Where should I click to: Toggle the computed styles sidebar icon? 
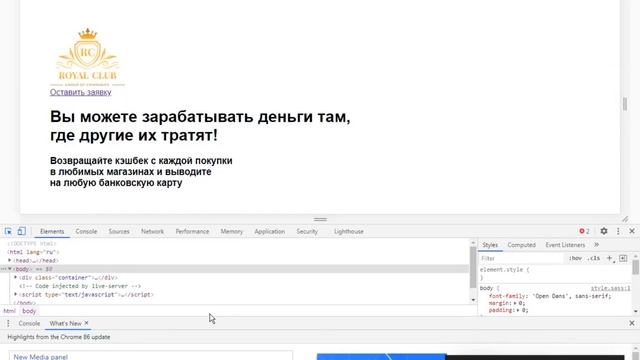pyautogui.click(x=623, y=258)
